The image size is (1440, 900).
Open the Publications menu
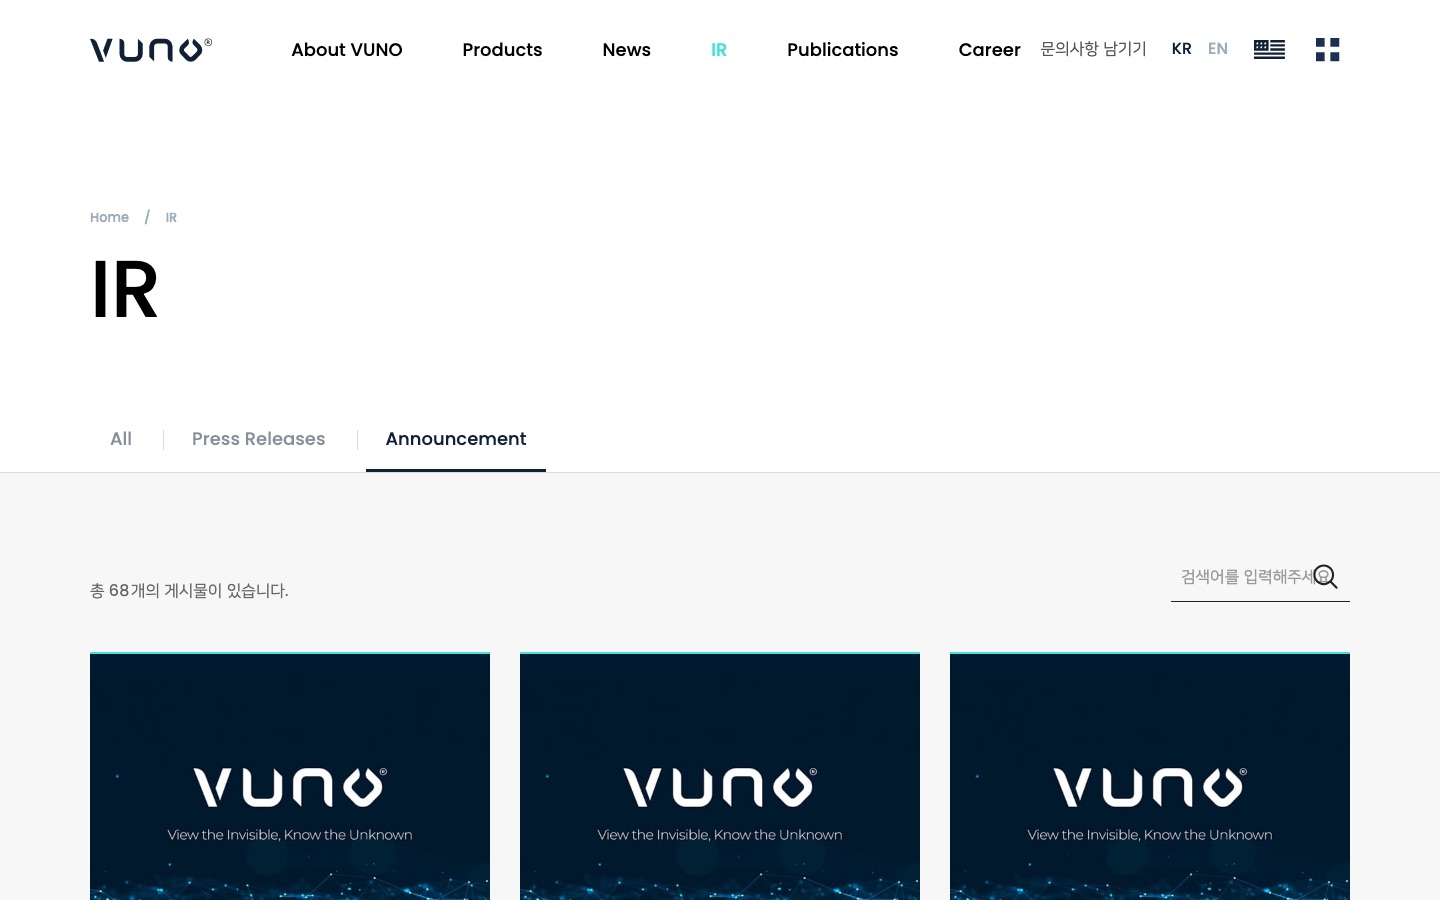(843, 50)
